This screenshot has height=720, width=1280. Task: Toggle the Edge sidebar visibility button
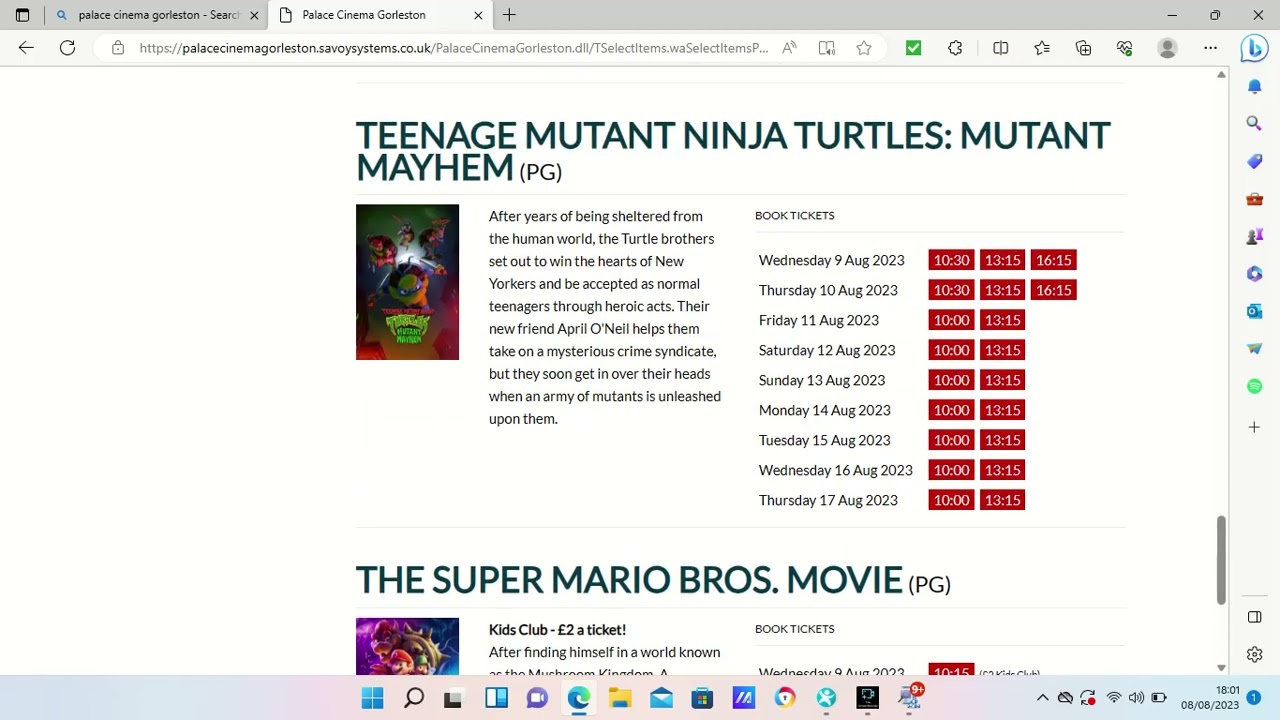(x=1254, y=617)
